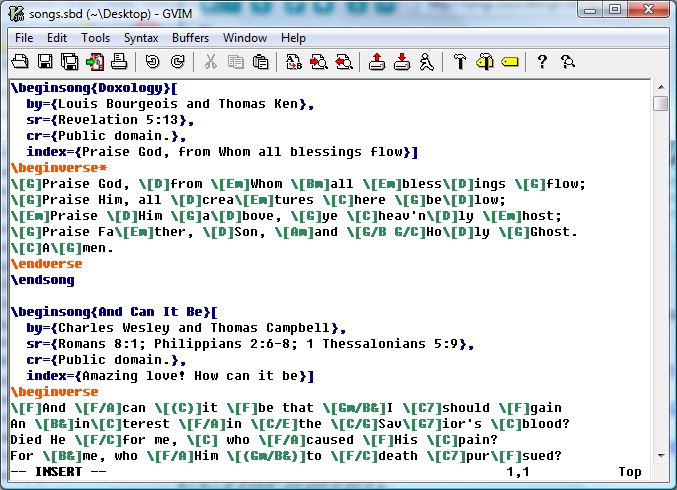This screenshot has width=677, height=490.
Task: Print the buffer with the printer icon
Action: [x=119, y=62]
